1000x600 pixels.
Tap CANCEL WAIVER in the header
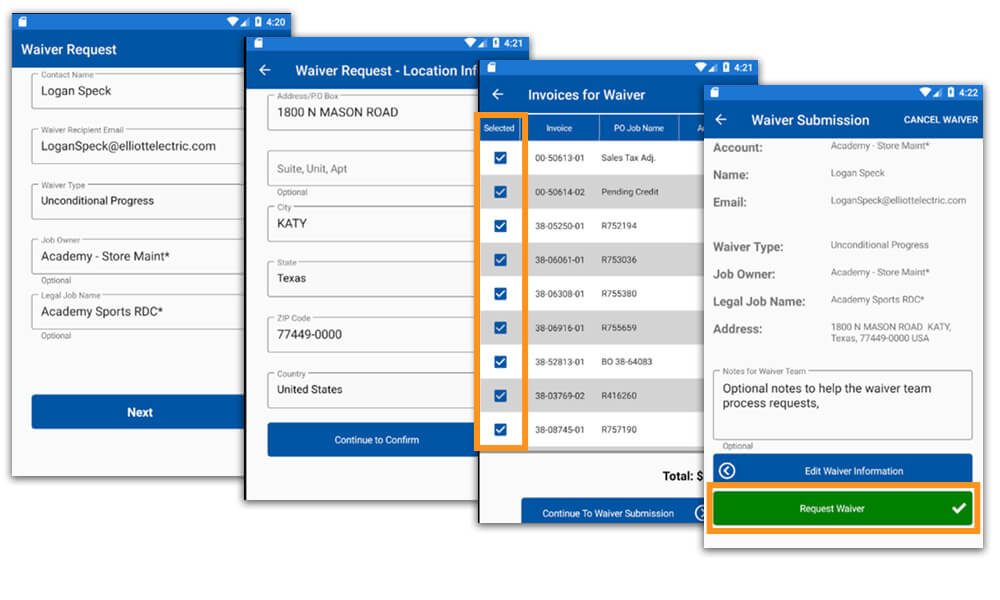[x=940, y=120]
